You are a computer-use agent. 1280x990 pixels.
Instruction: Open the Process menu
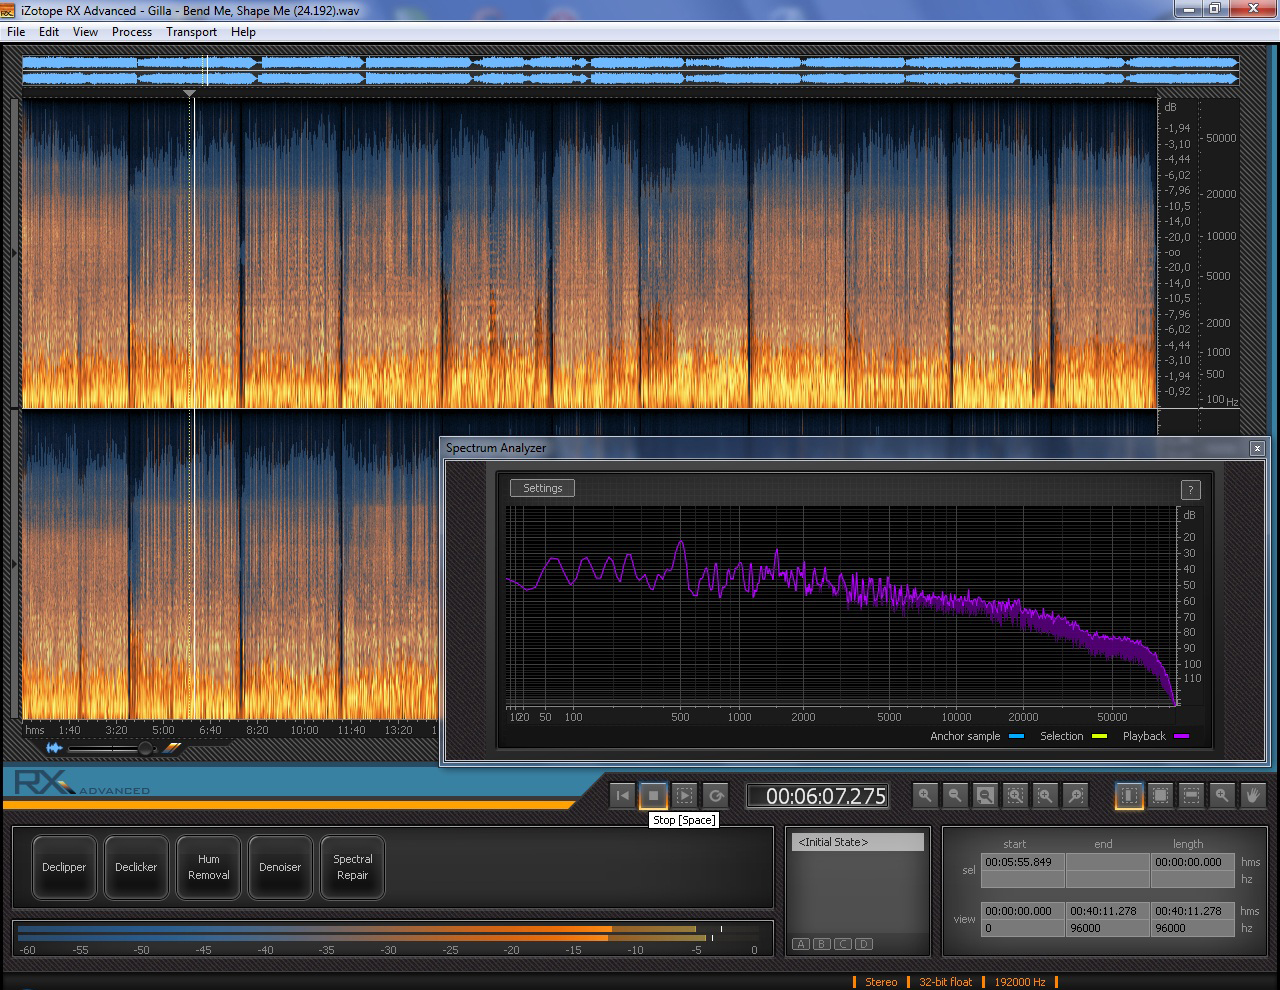[131, 32]
